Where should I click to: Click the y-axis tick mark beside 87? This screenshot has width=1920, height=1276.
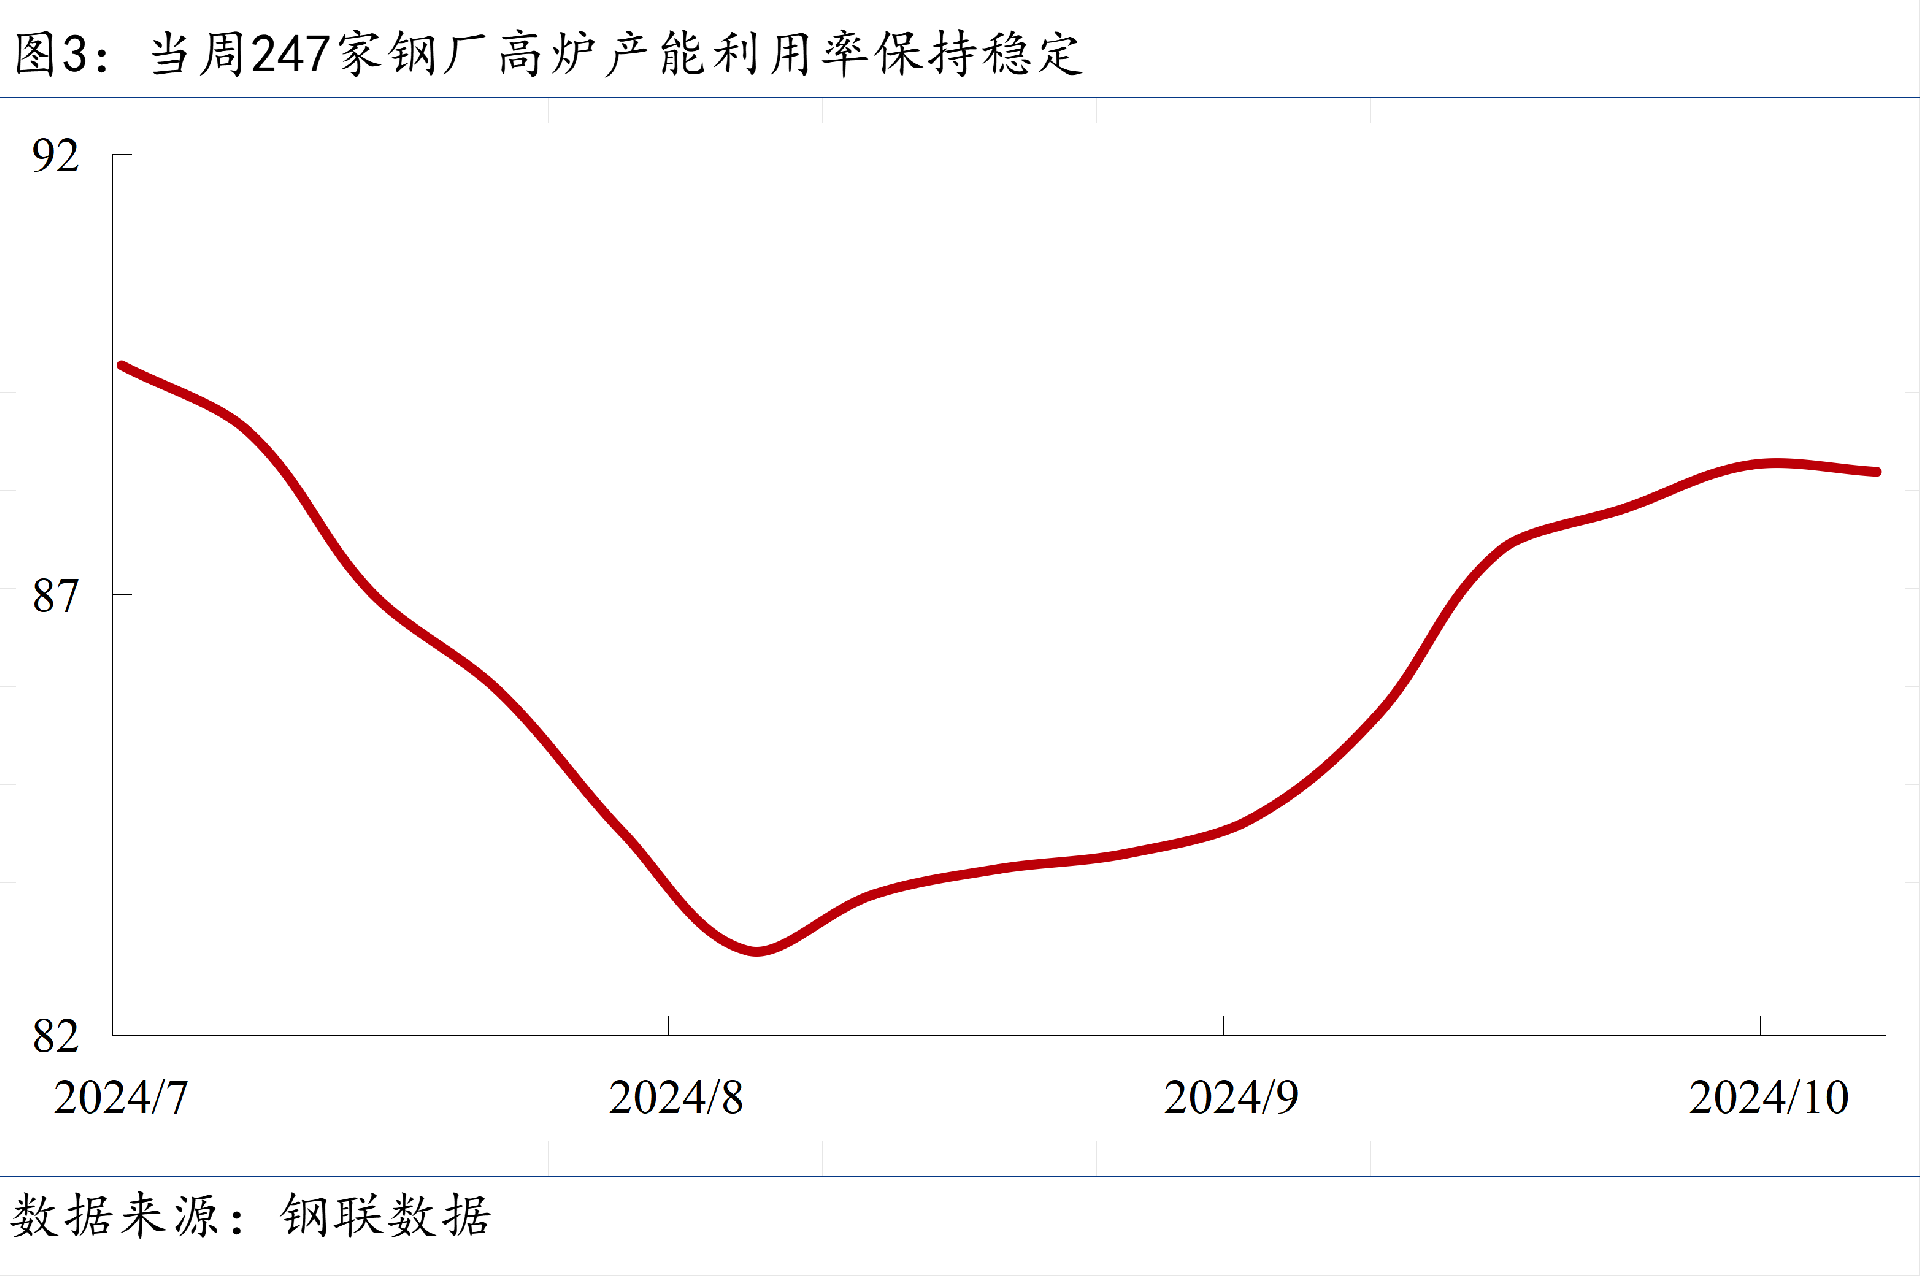122,595
